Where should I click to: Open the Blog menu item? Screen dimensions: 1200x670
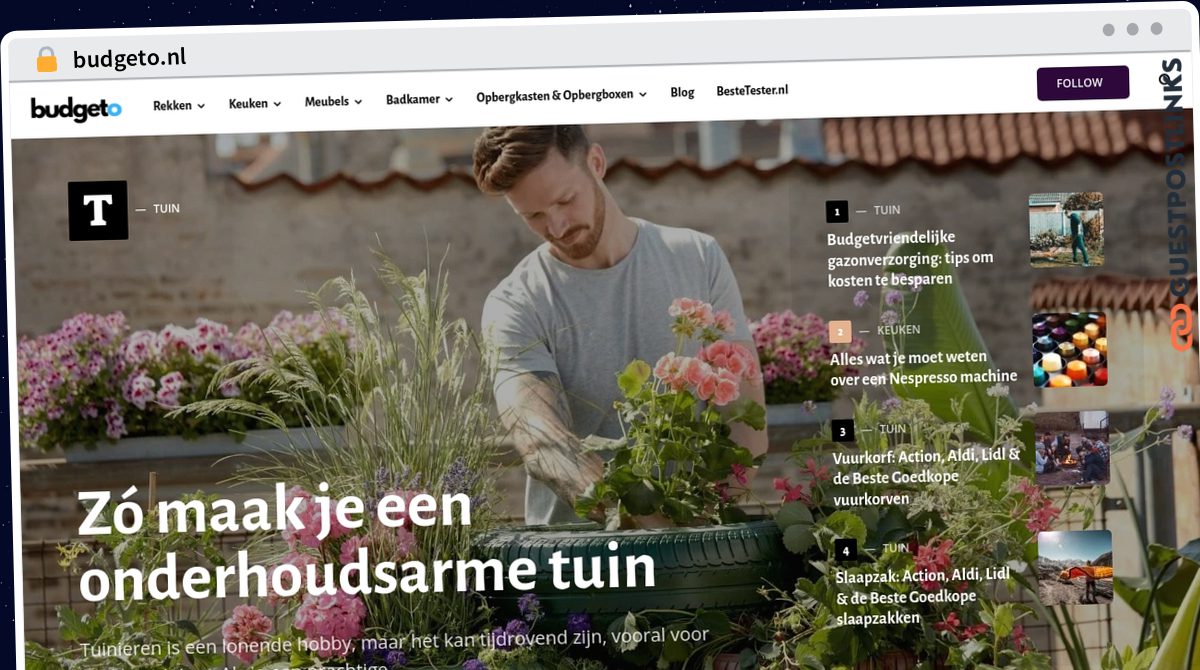tap(682, 92)
